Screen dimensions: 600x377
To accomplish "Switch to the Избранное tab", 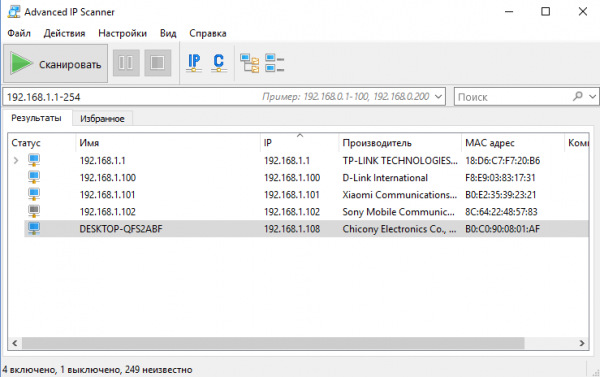I will coord(102,119).
